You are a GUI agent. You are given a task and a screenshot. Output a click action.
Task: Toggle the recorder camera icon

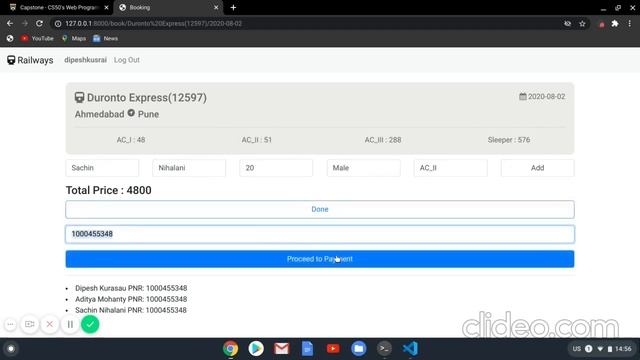(30, 324)
